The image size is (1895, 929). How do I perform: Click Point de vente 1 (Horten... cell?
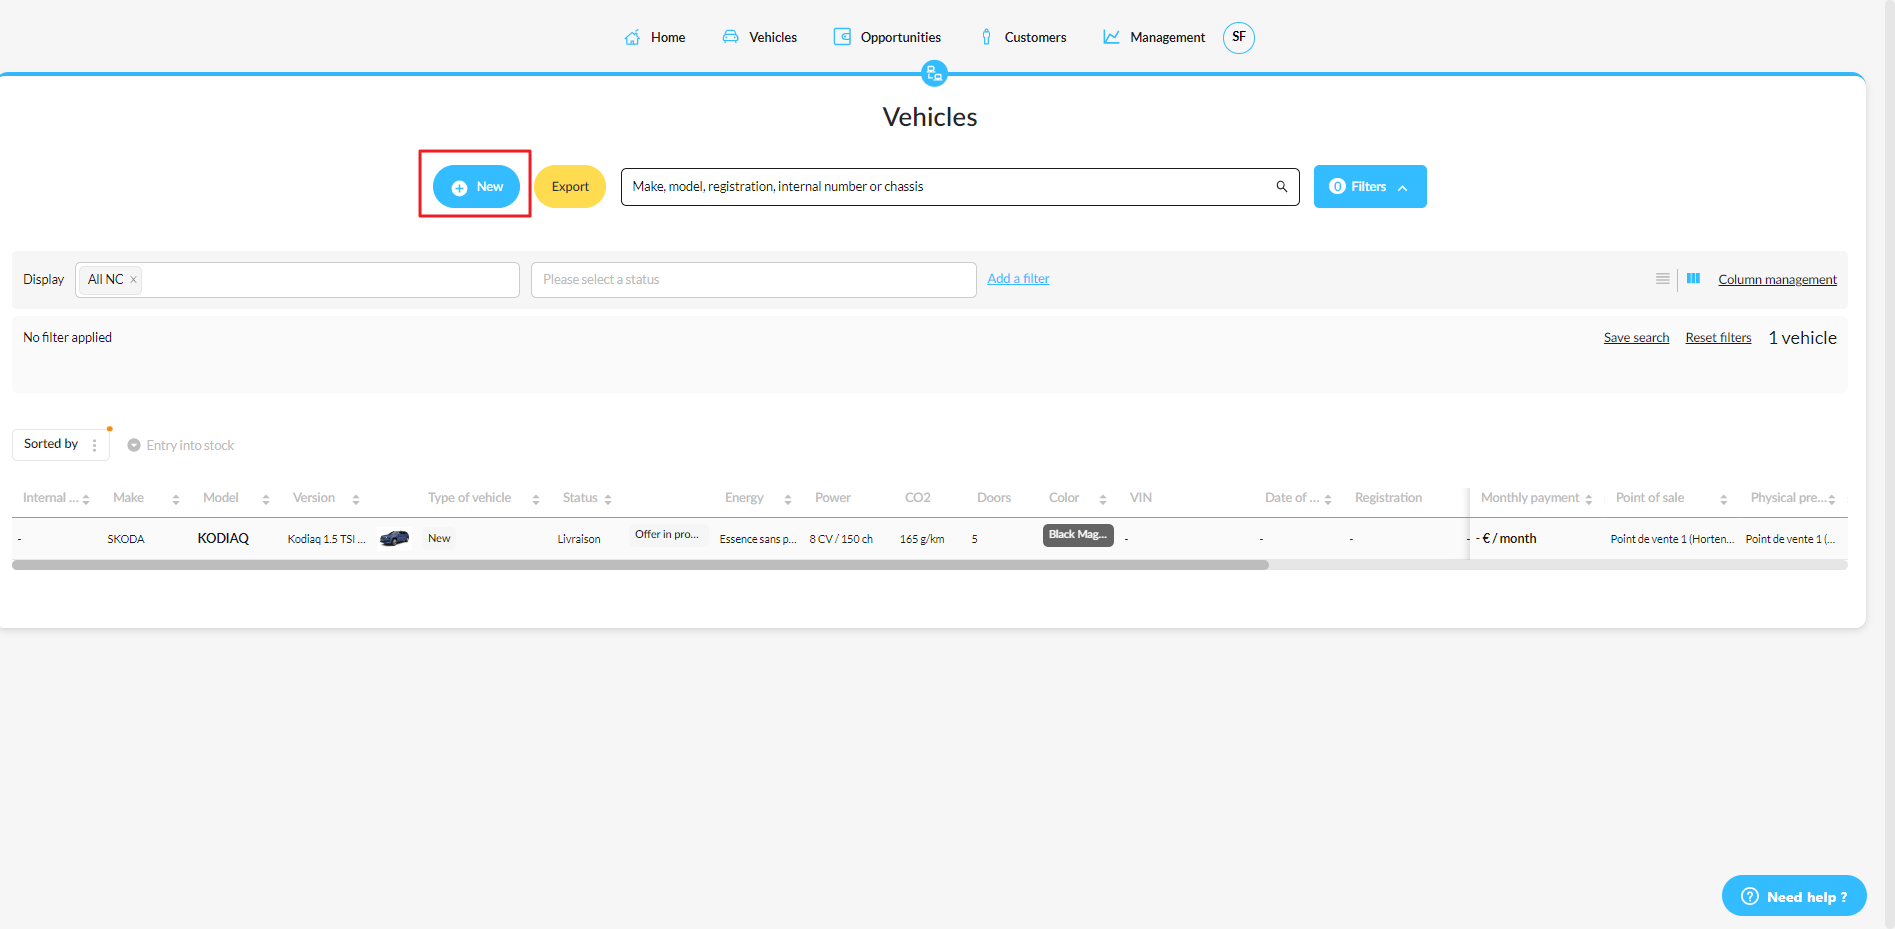click(x=1672, y=539)
